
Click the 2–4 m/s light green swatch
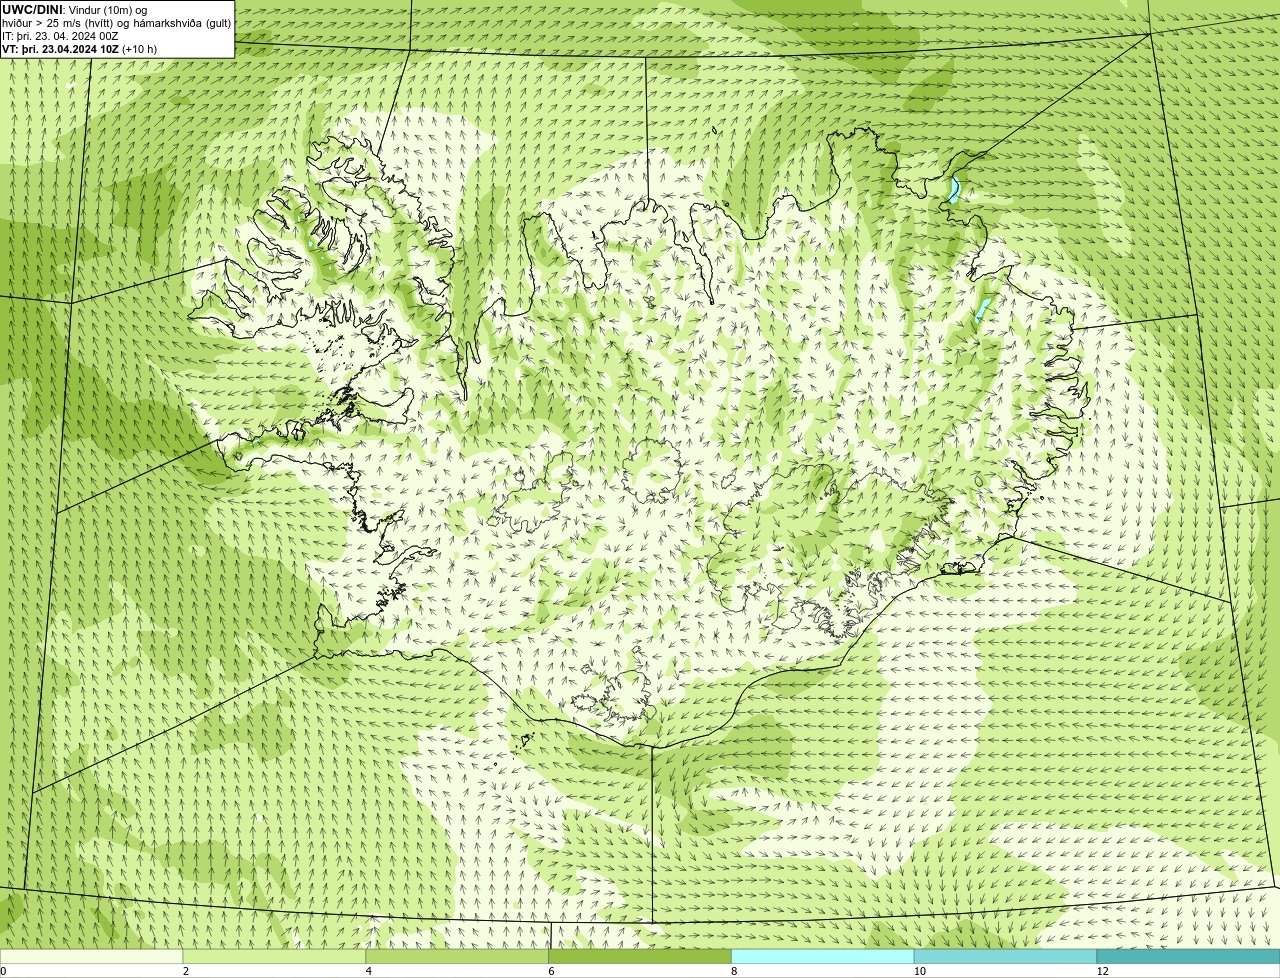pyautogui.click(x=274, y=957)
